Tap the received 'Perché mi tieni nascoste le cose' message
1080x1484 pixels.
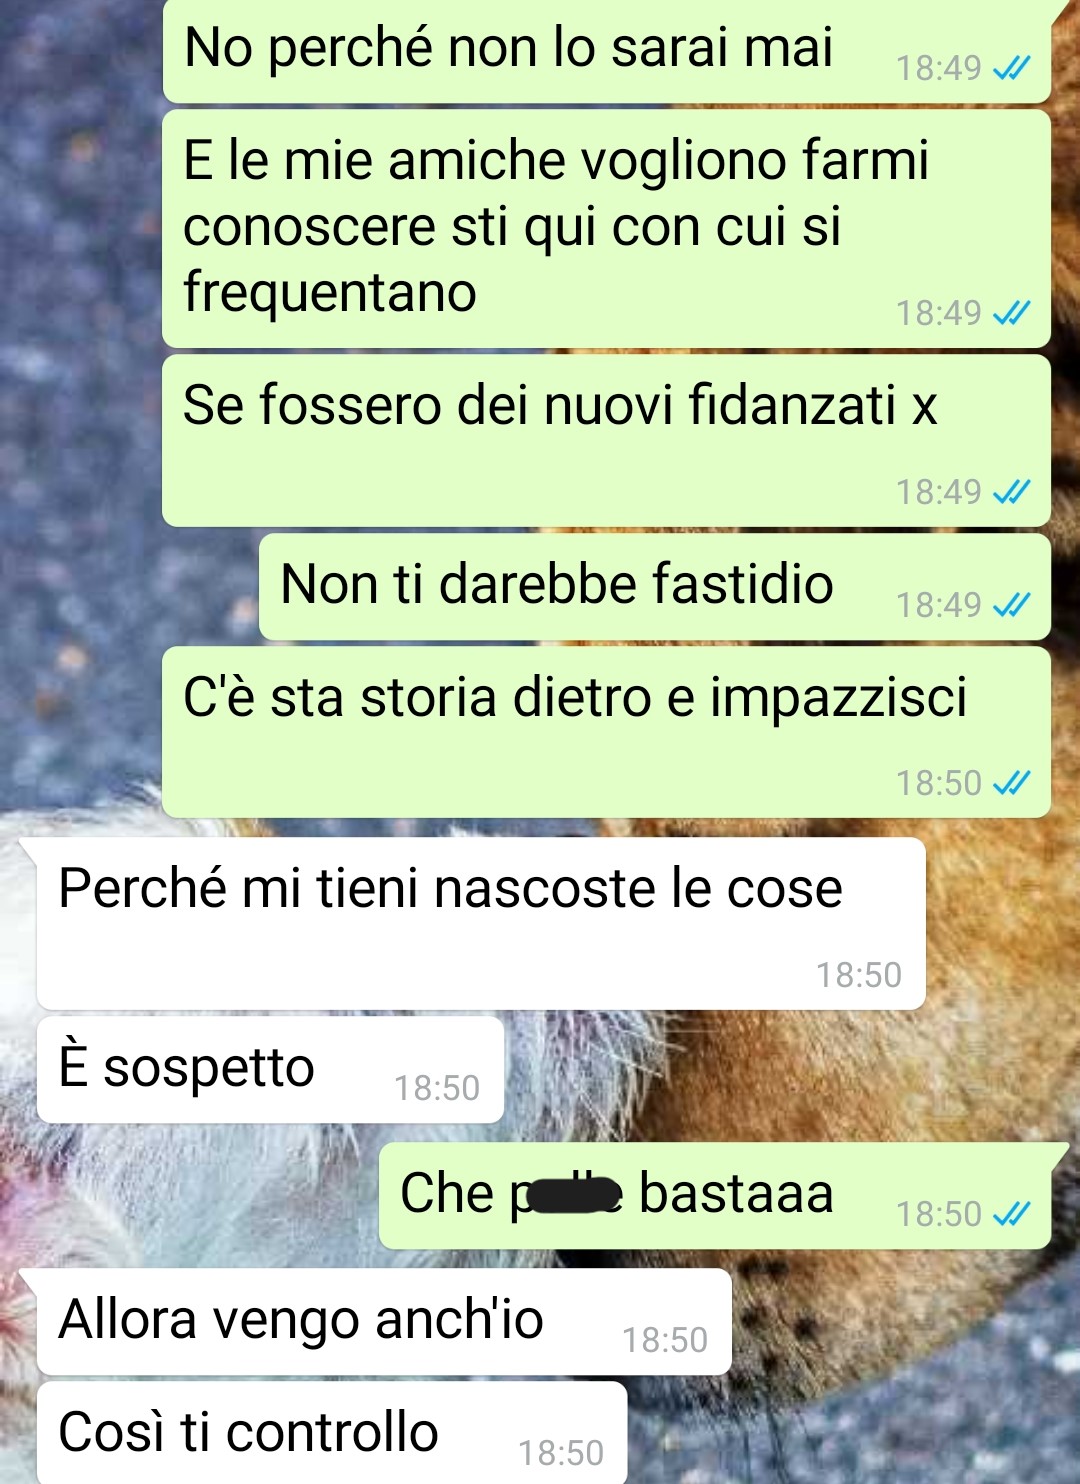click(x=481, y=924)
